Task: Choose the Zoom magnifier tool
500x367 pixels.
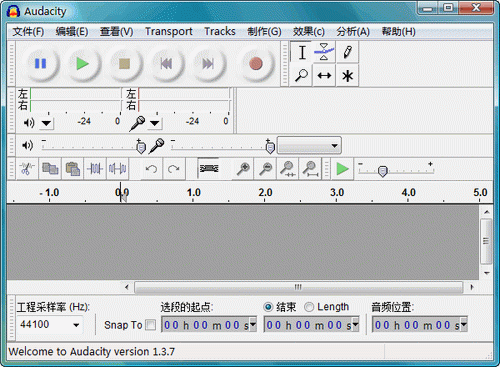Action: pos(301,76)
